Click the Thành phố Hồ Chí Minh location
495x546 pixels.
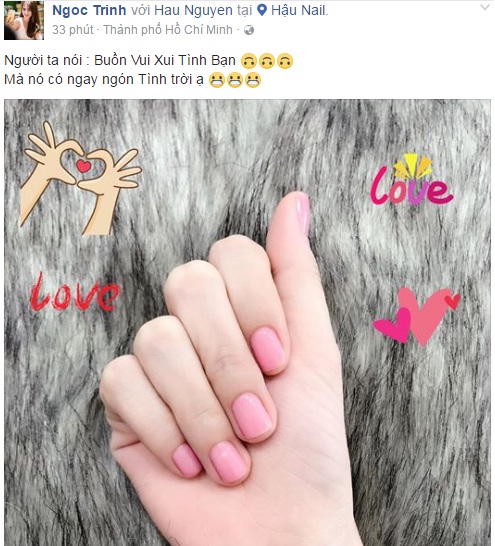(x=168, y=30)
